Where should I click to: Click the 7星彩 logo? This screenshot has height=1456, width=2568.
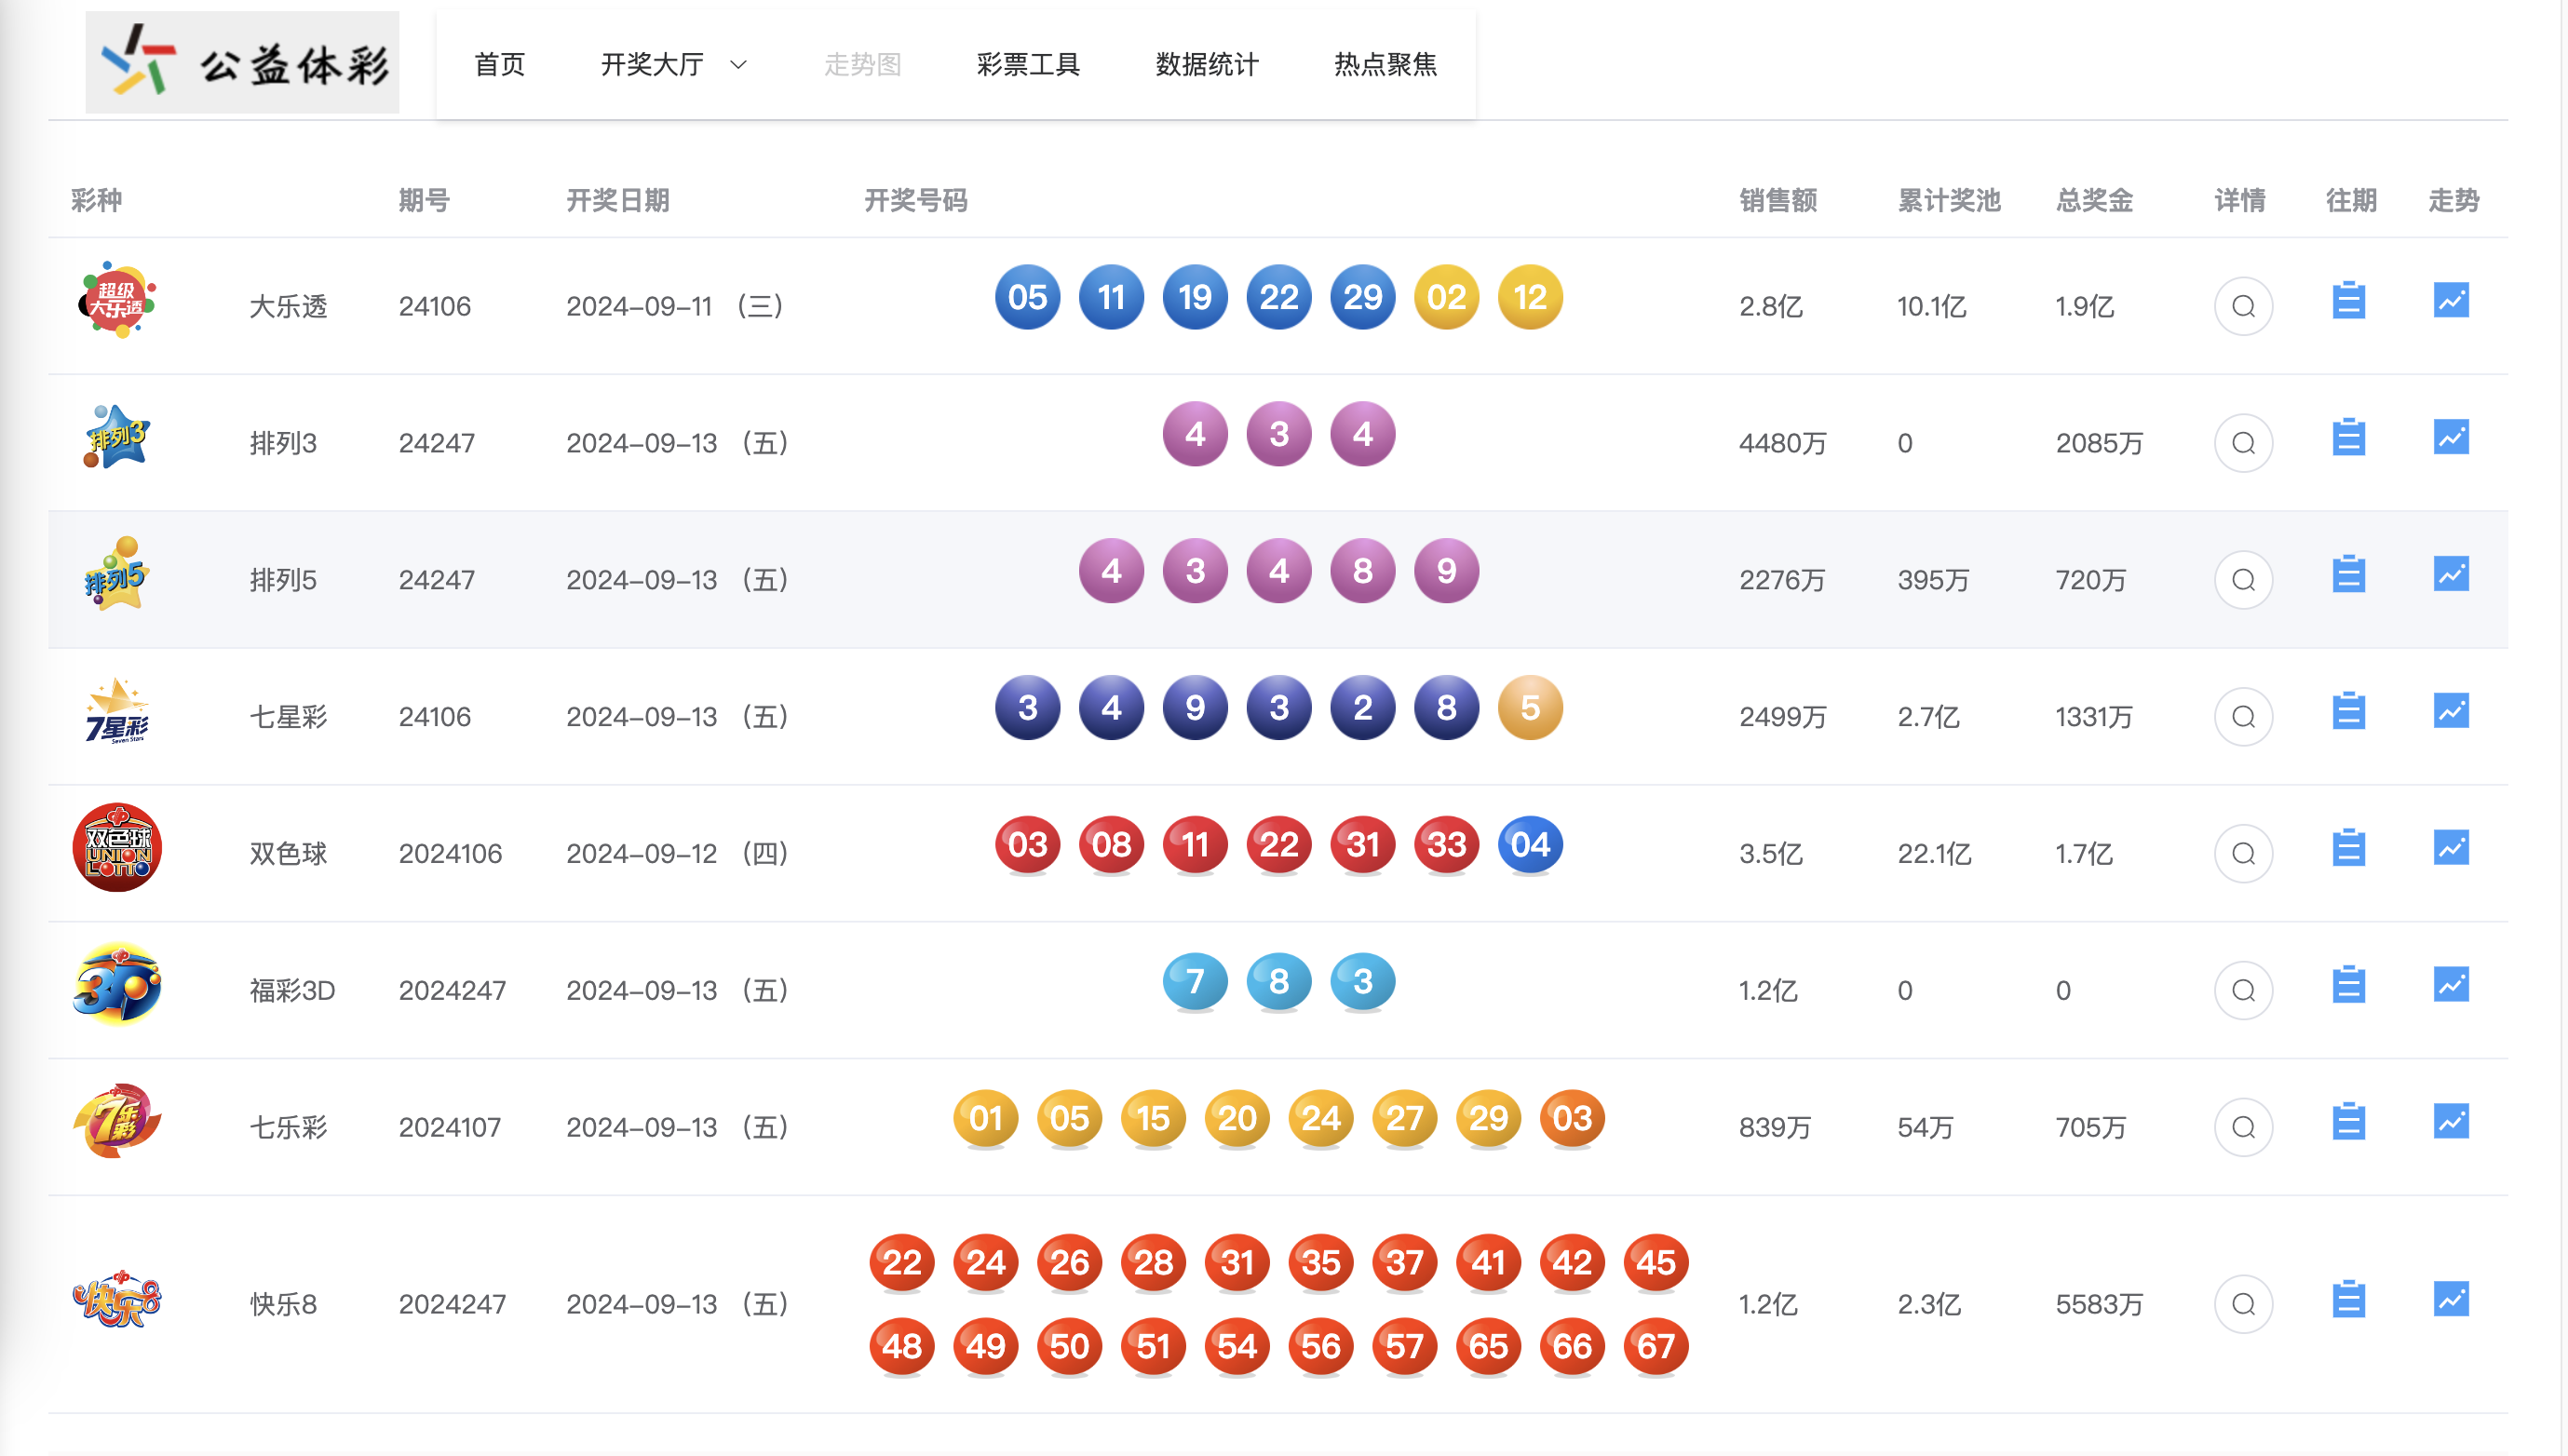tap(116, 711)
